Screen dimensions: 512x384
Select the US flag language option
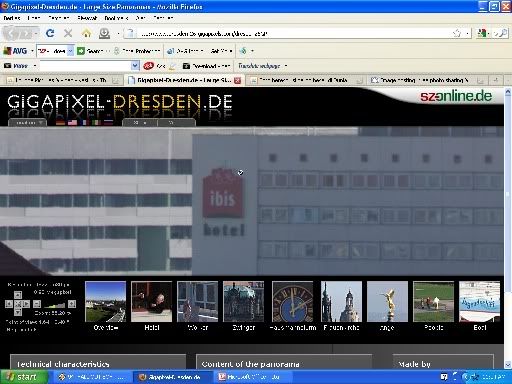[72, 122]
